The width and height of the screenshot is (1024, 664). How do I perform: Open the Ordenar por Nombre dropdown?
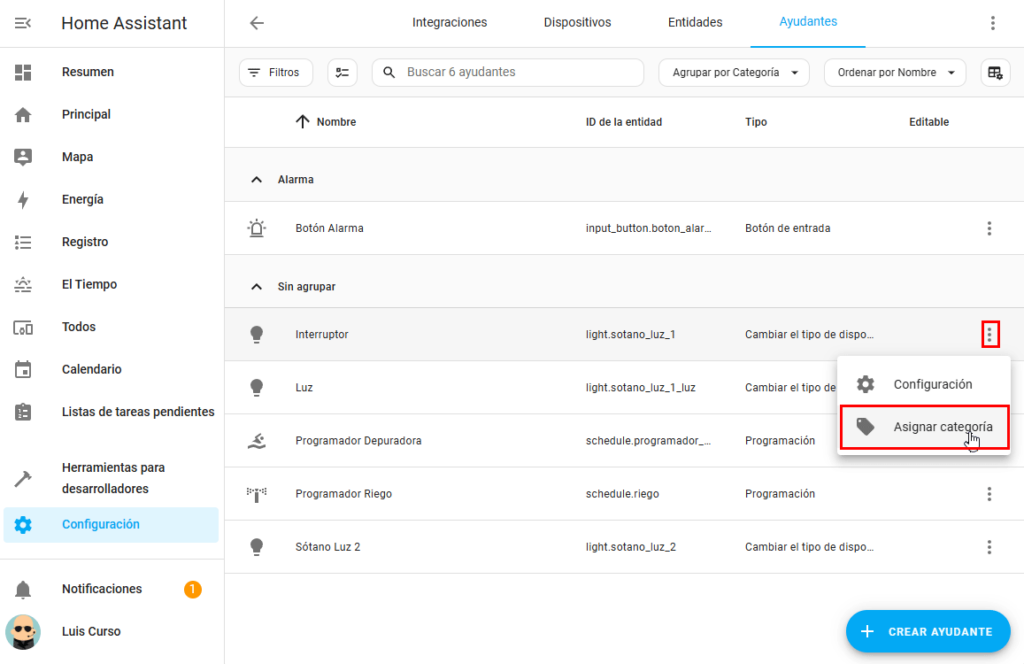895,72
